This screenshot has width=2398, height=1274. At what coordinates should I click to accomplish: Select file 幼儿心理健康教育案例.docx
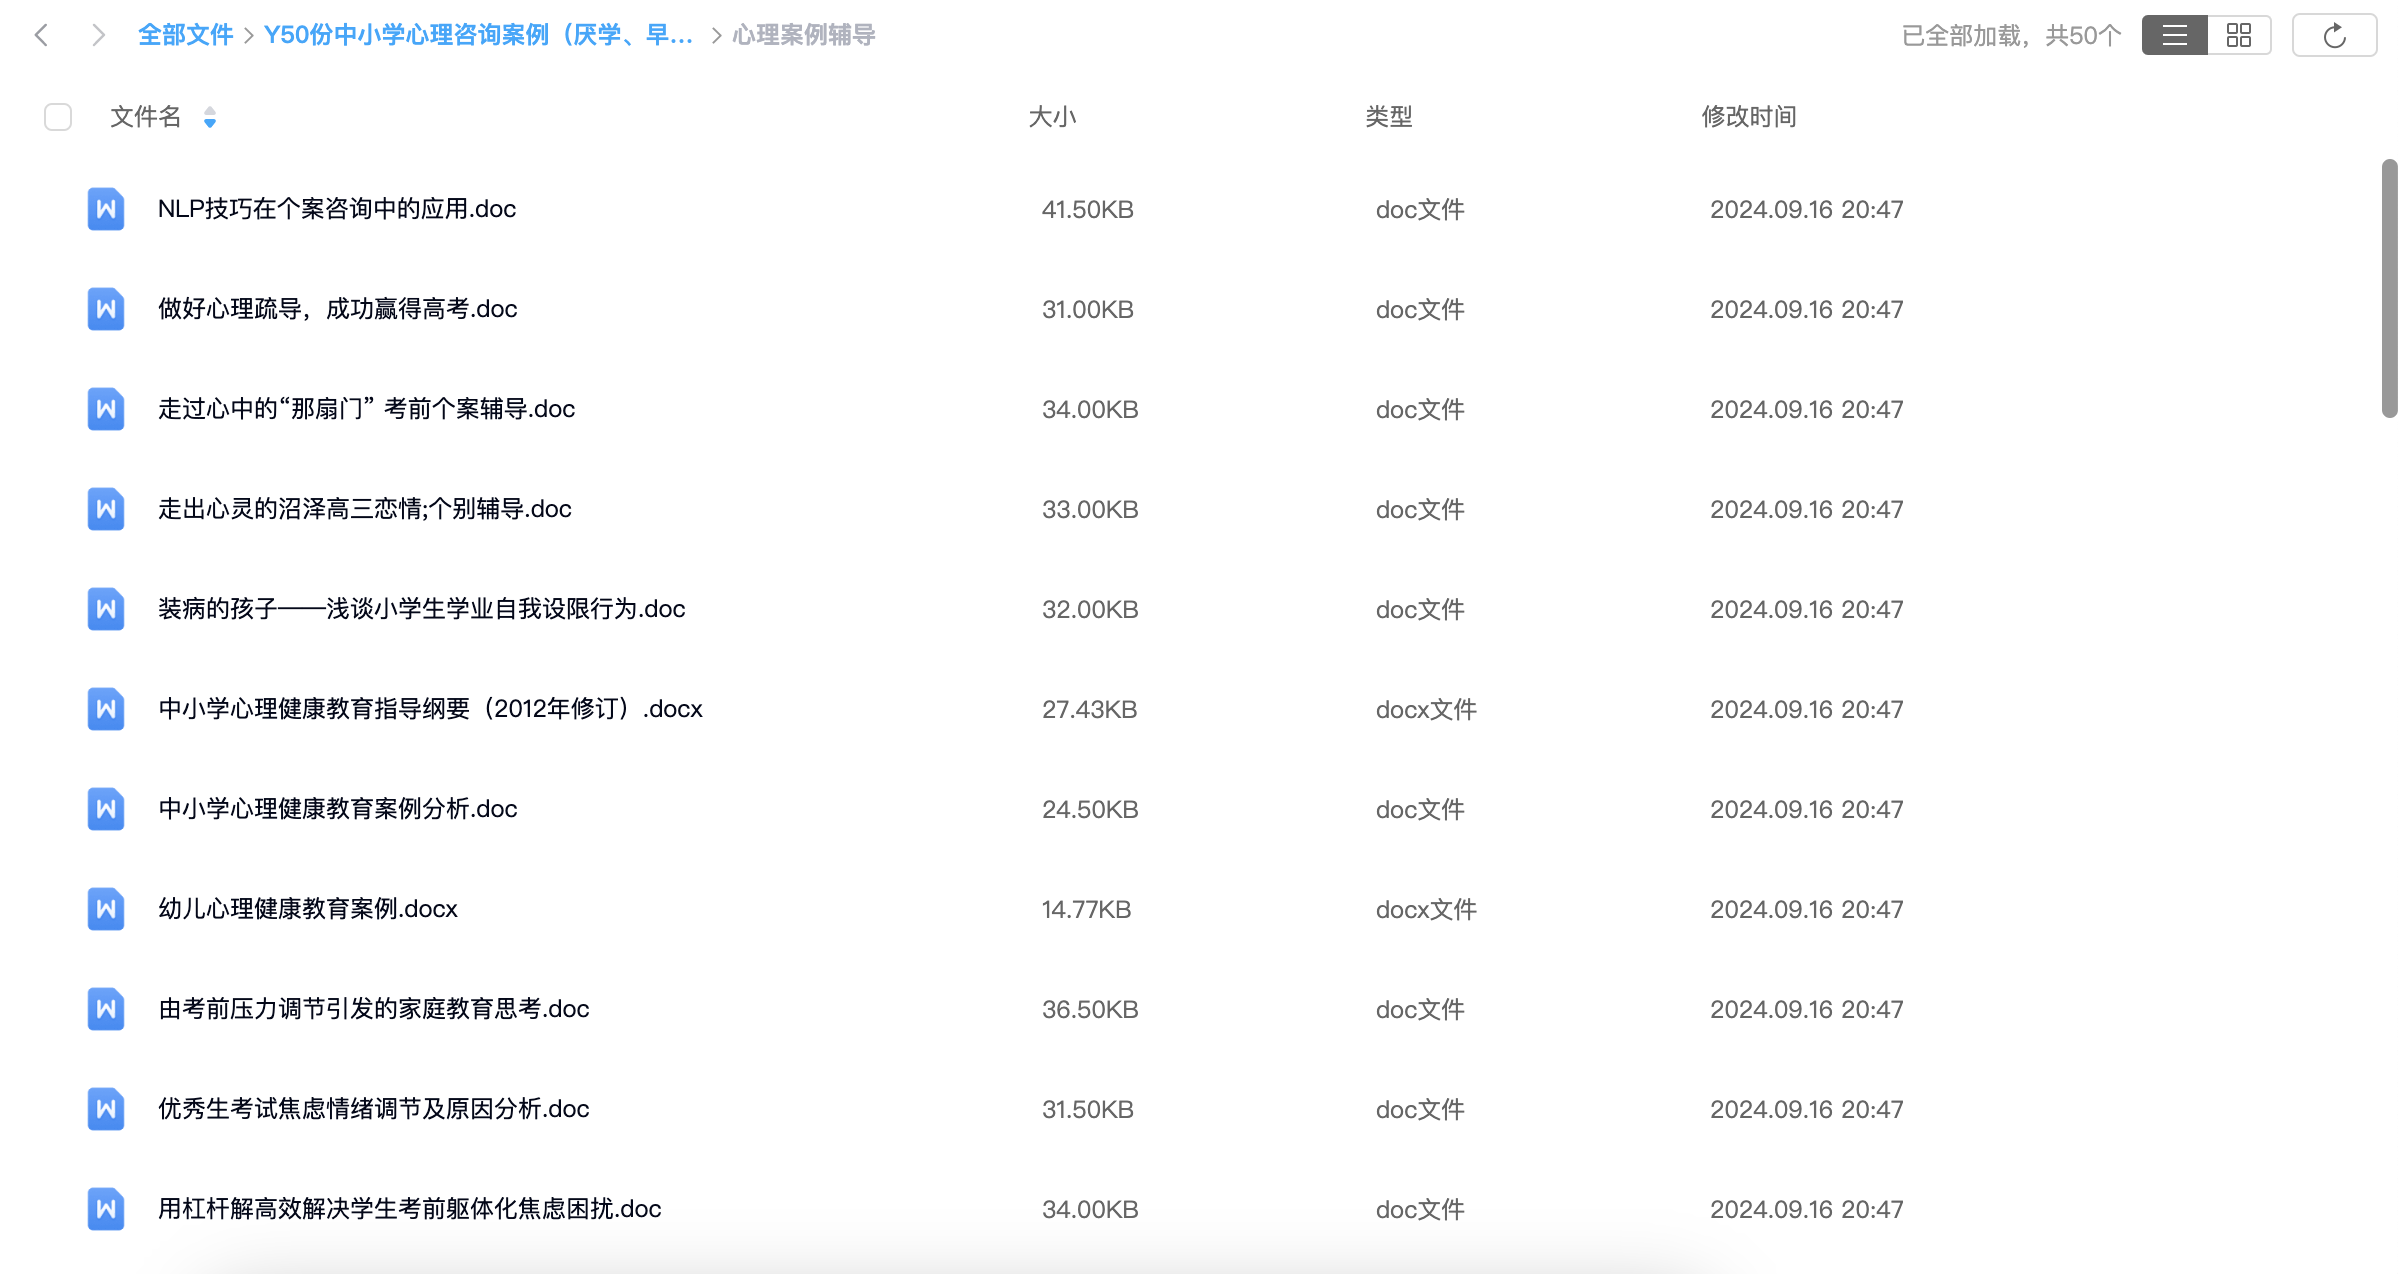[308, 909]
